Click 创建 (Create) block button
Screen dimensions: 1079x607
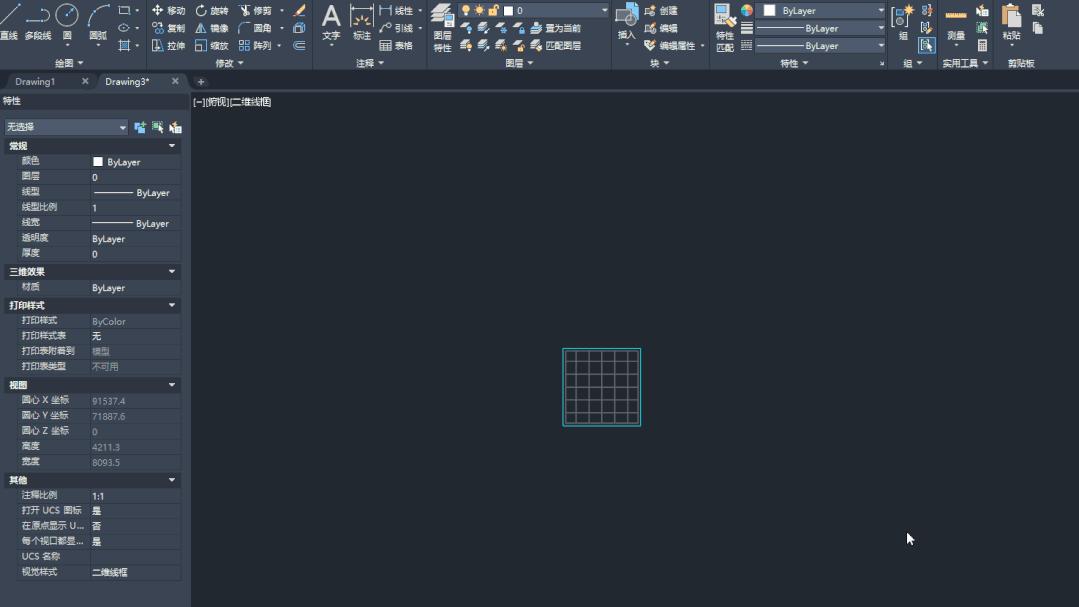point(661,10)
